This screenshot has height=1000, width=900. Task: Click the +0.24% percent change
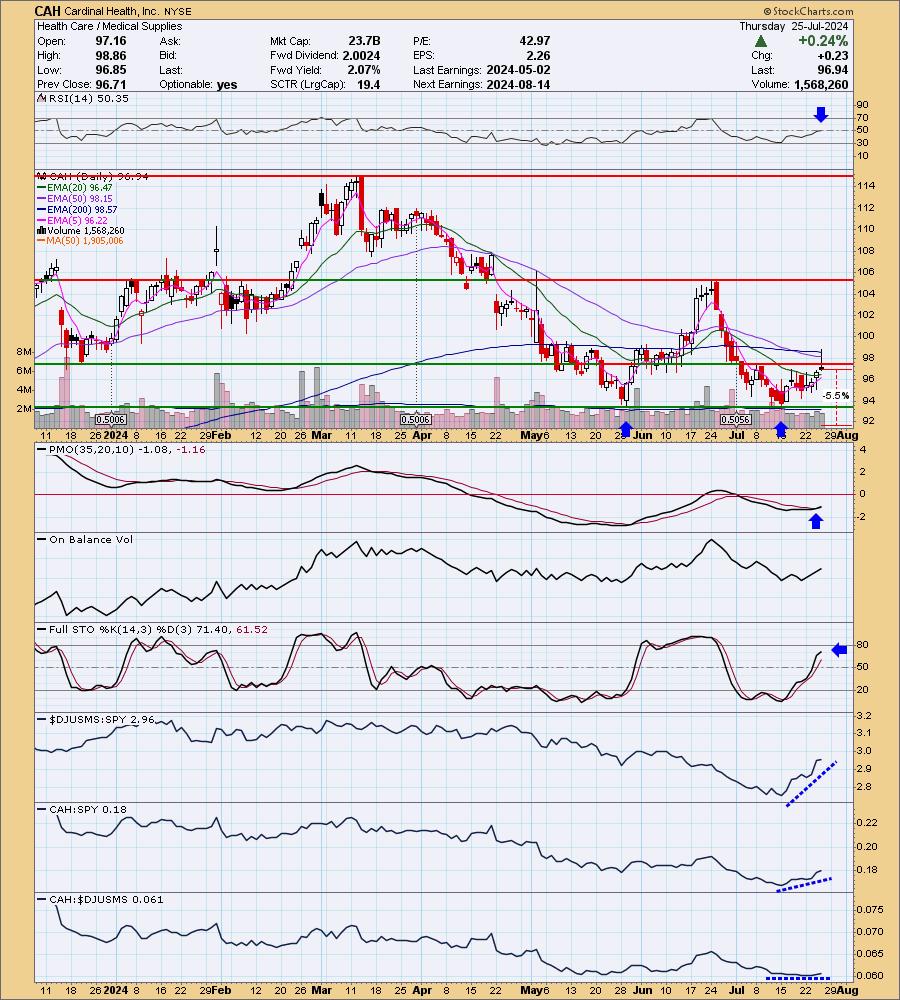point(823,41)
